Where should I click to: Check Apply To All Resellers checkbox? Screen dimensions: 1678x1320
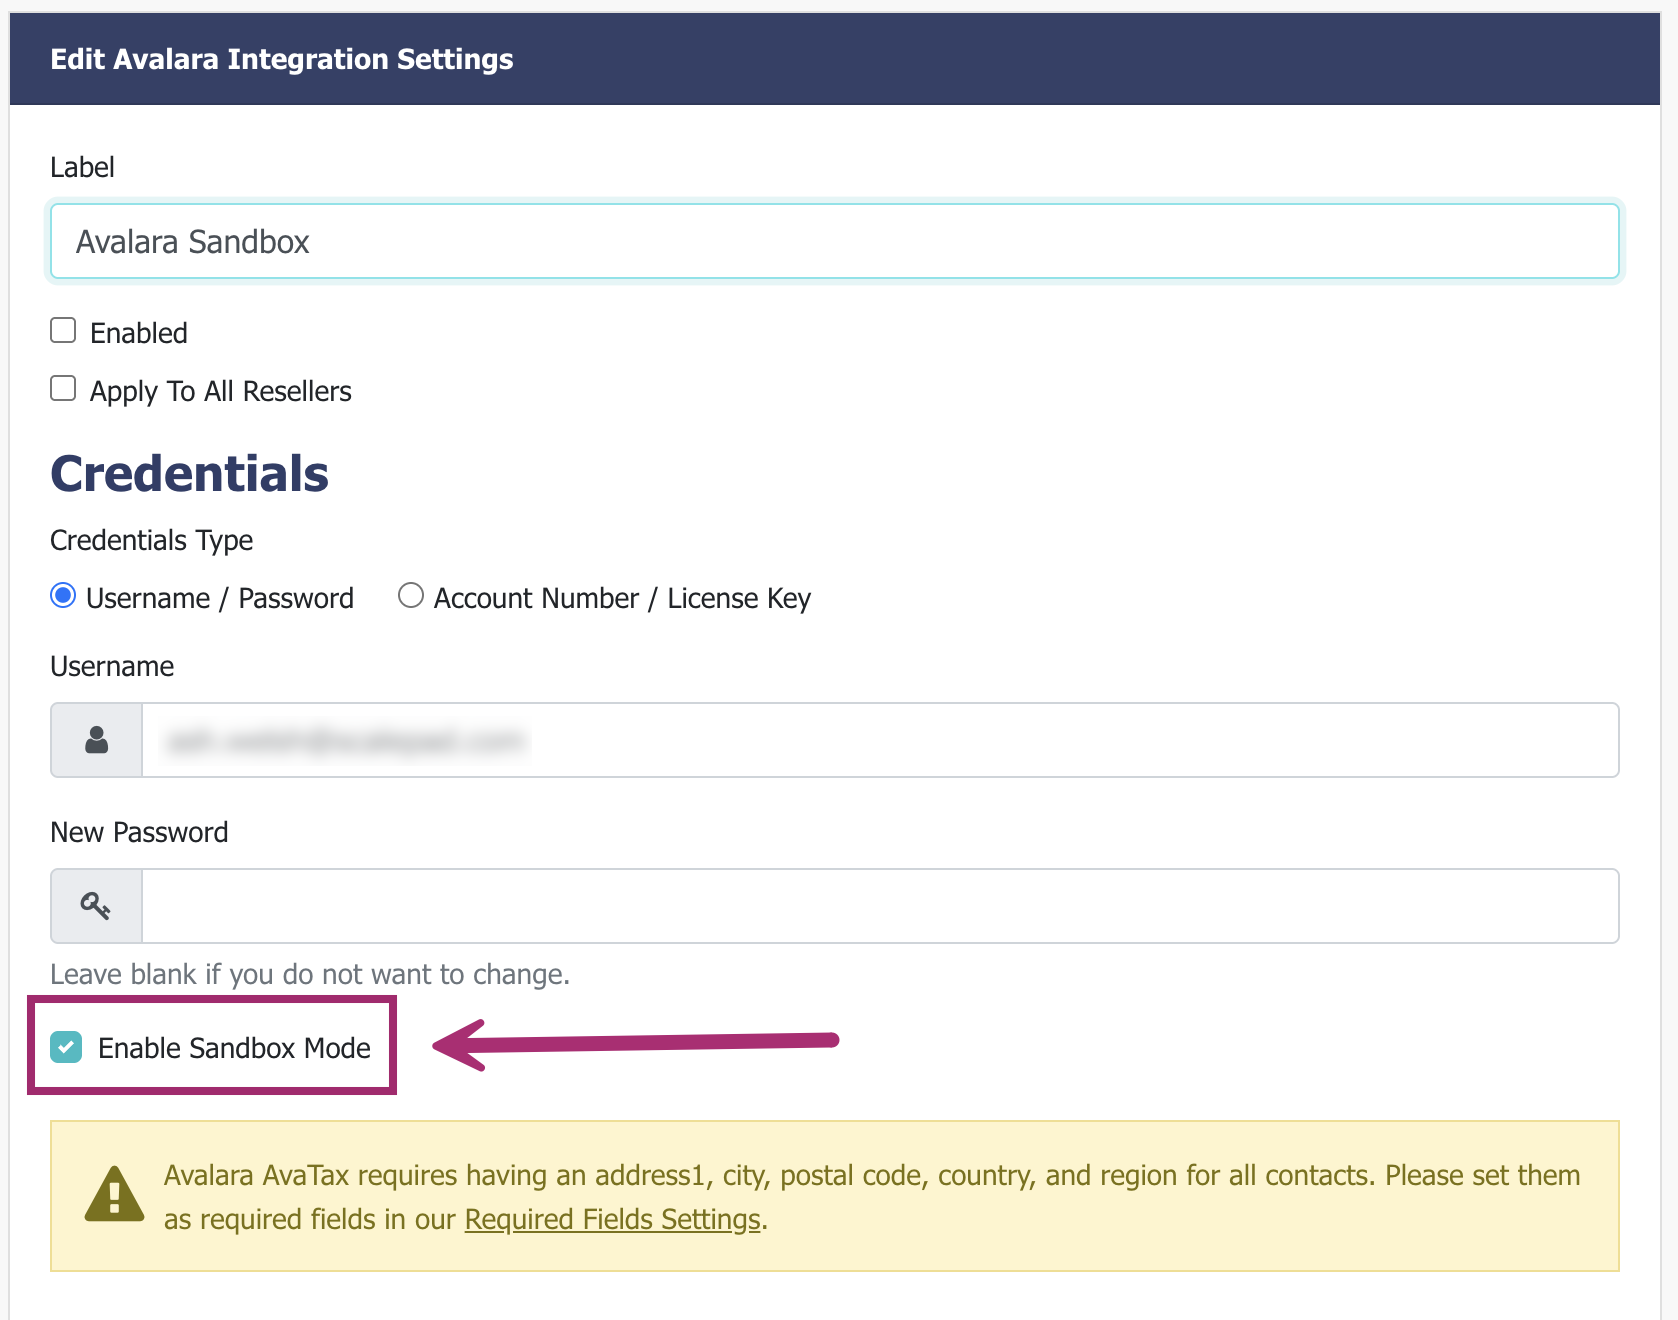pyautogui.click(x=63, y=389)
